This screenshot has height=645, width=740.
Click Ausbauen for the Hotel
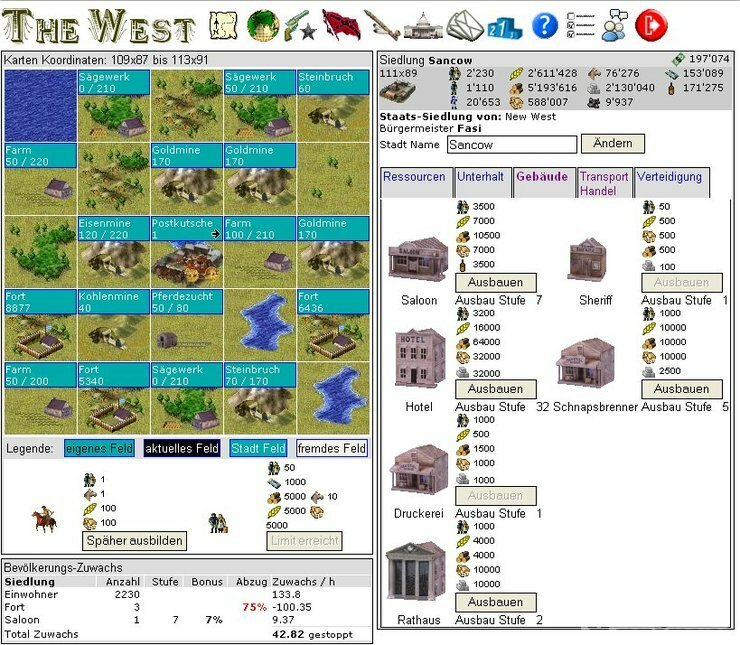496,389
